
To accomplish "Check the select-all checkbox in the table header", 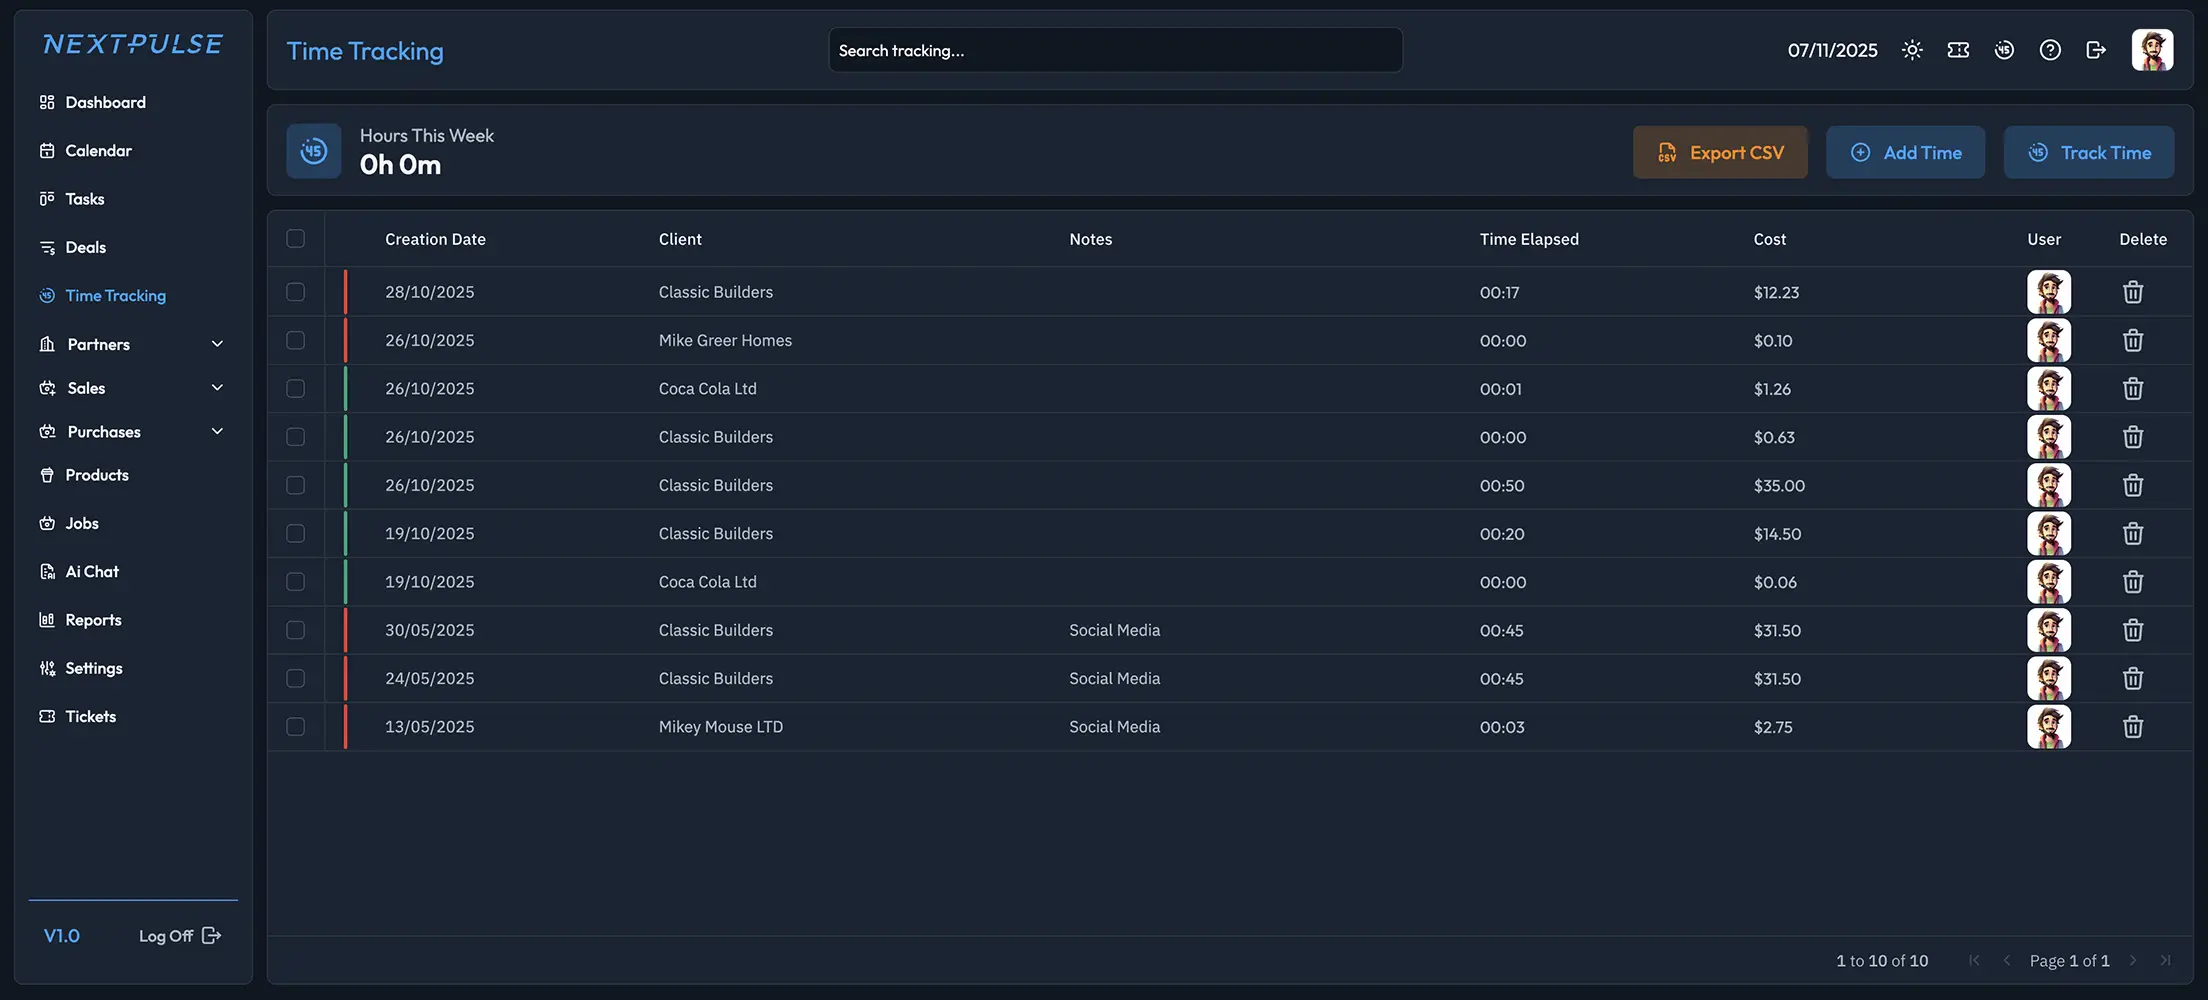I will pos(295,239).
